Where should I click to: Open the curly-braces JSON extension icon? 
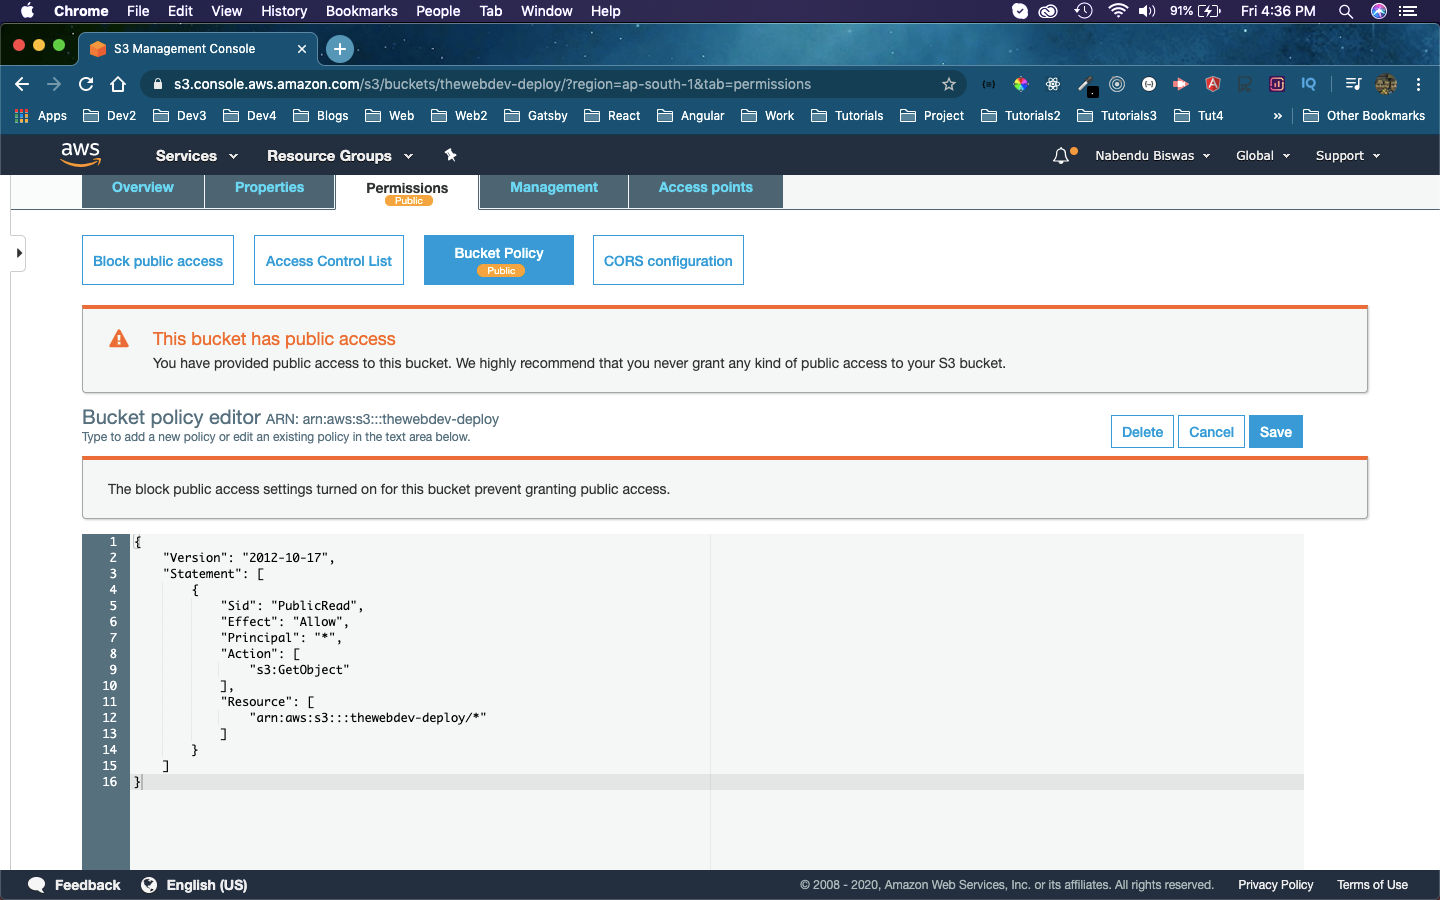click(989, 84)
